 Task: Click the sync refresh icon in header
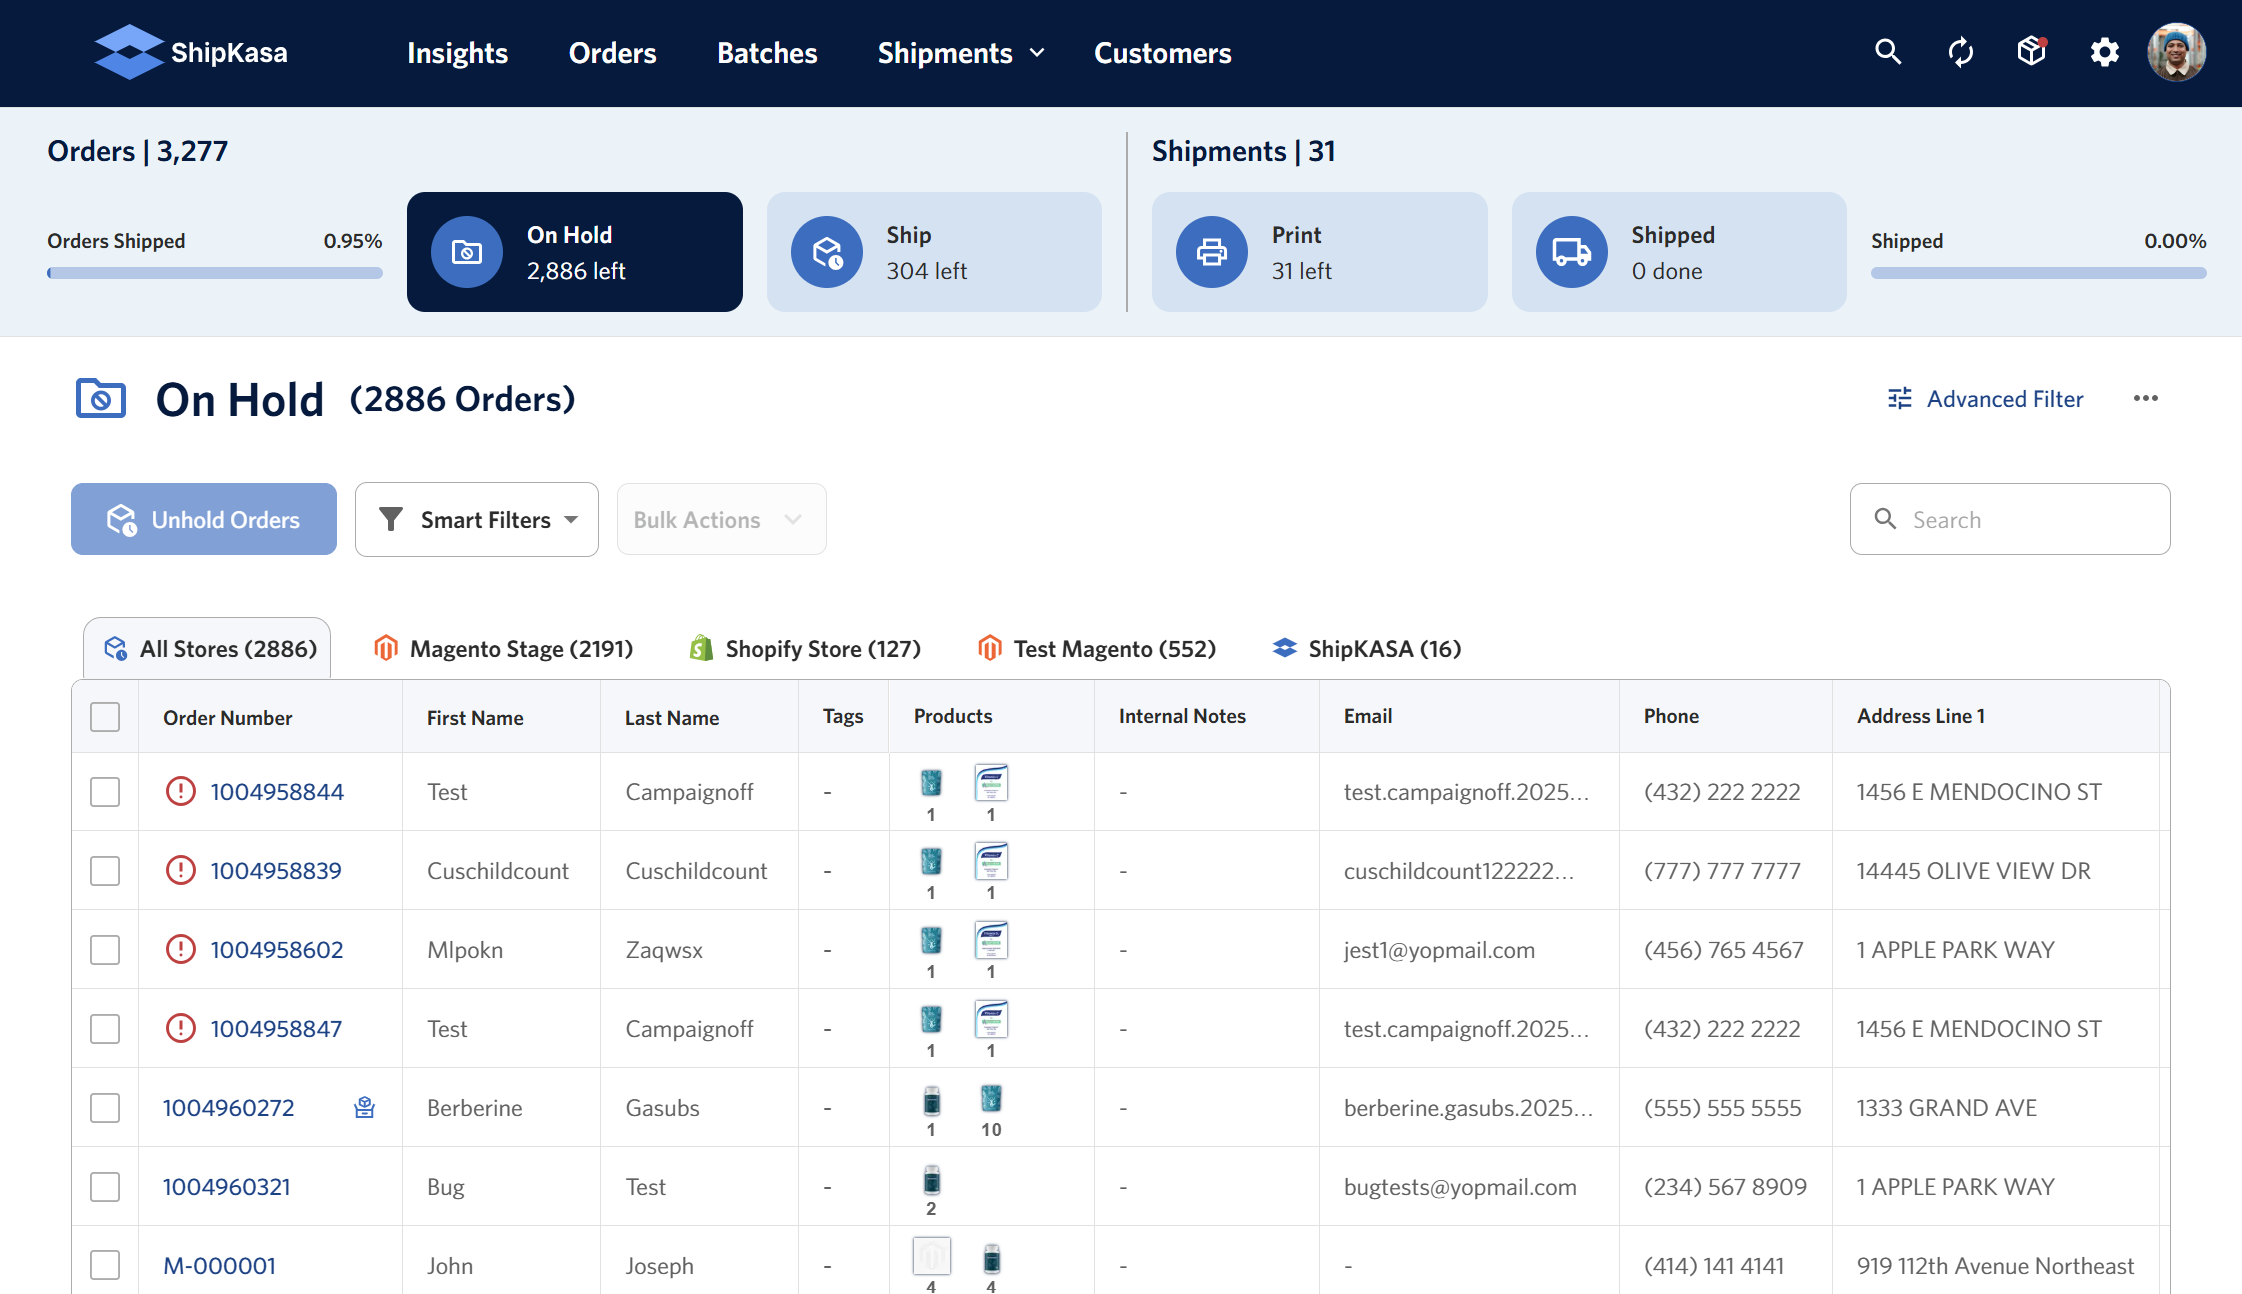(1960, 52)
